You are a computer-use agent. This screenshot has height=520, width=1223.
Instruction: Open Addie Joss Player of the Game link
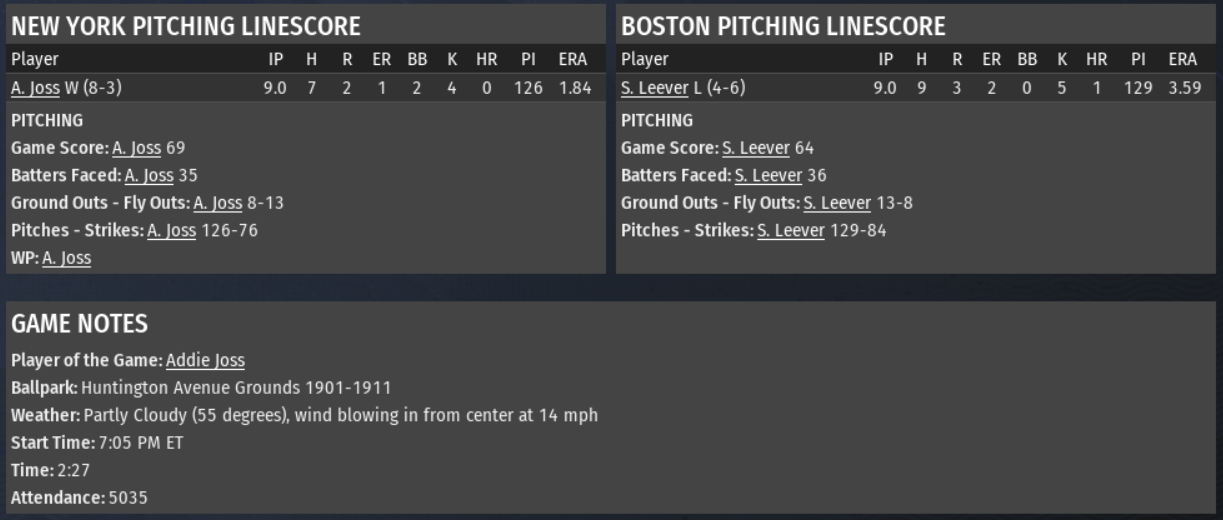tap(205, 360)
